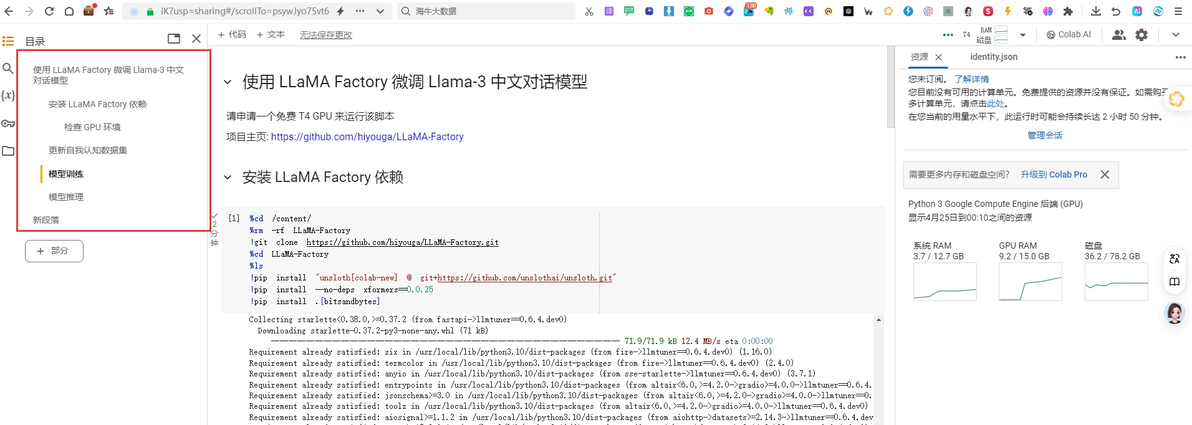Select 模型训练 in table of contents
The width and height of the screenshot is (1192, 425).
(x=66, y=173)
